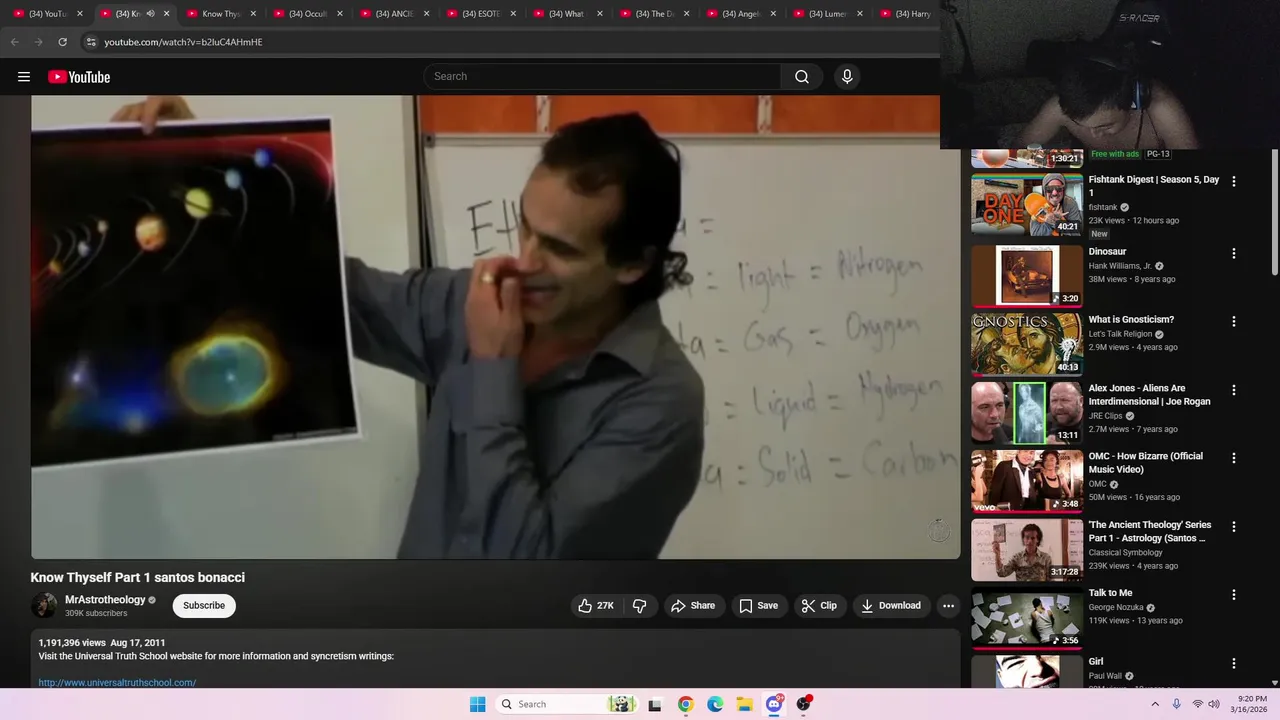Open MrAstrotheology channel avatar
Screen dimensions: 1280x720
[x=44, y=606]
